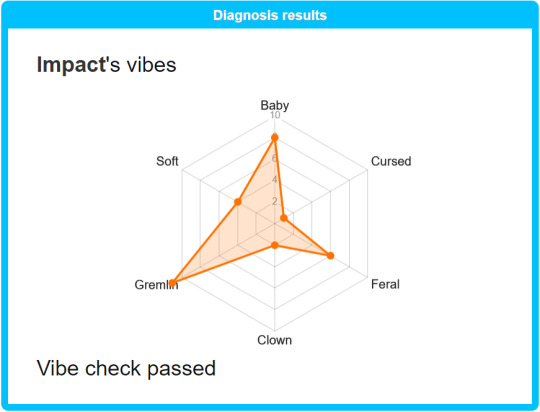Click the bold name "Impact"

pyautogui.click(x=71, y=65)
